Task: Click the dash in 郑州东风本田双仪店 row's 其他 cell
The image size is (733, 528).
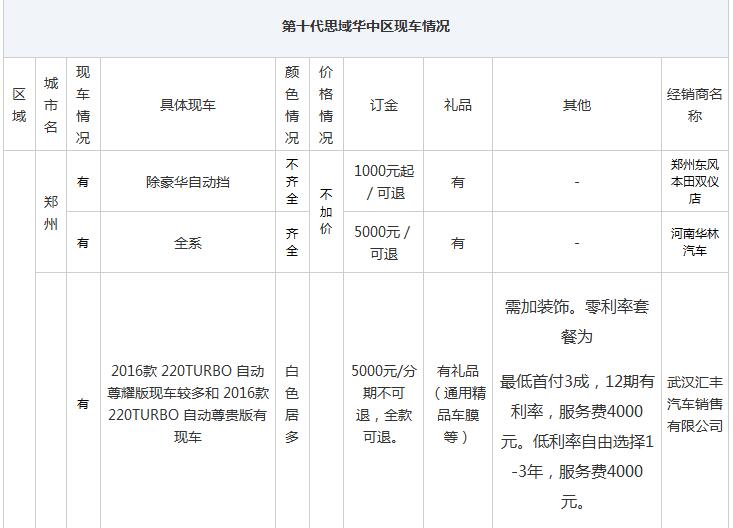Action: point(577,182)
